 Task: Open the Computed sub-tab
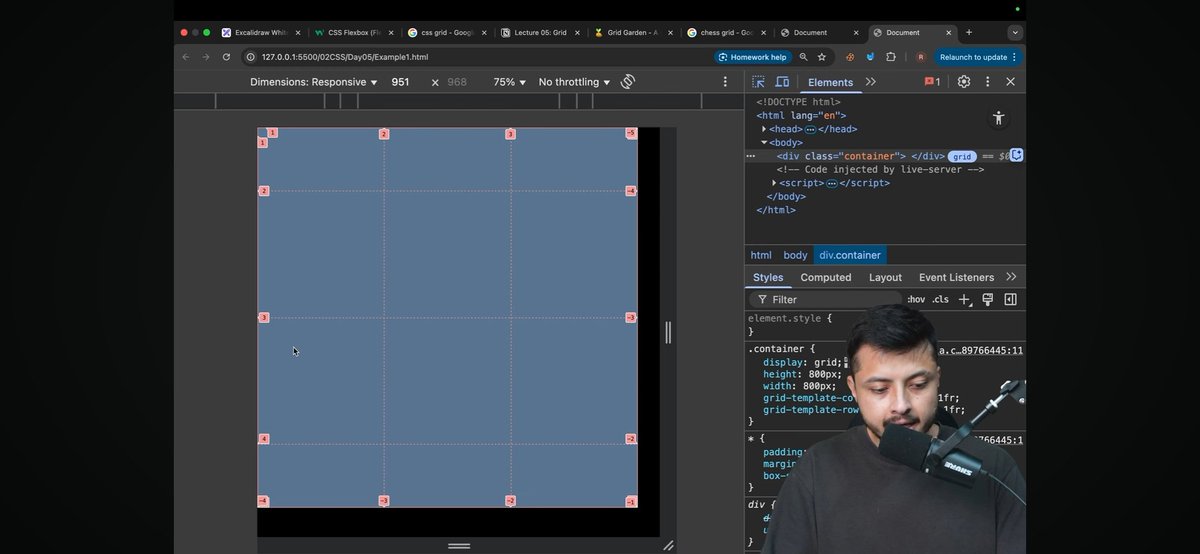tap(826, 277)
